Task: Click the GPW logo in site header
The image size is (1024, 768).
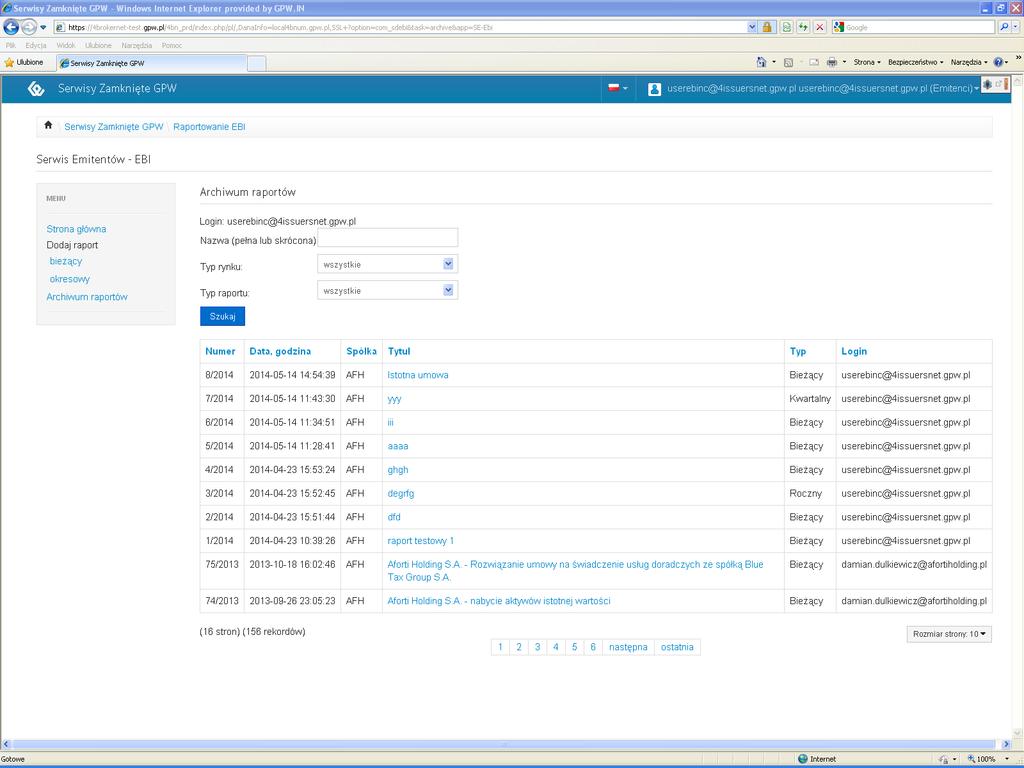Action: [x=36, y=88]
